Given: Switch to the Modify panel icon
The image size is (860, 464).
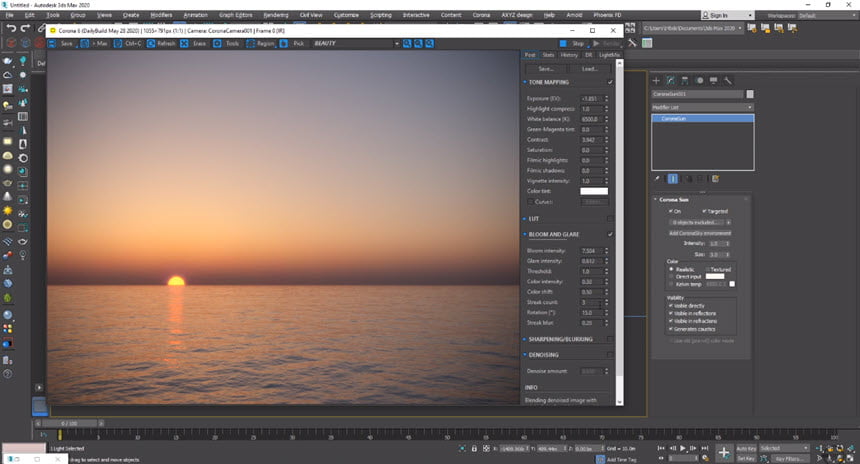Looking at the screenshot, I should pos(670,79).
